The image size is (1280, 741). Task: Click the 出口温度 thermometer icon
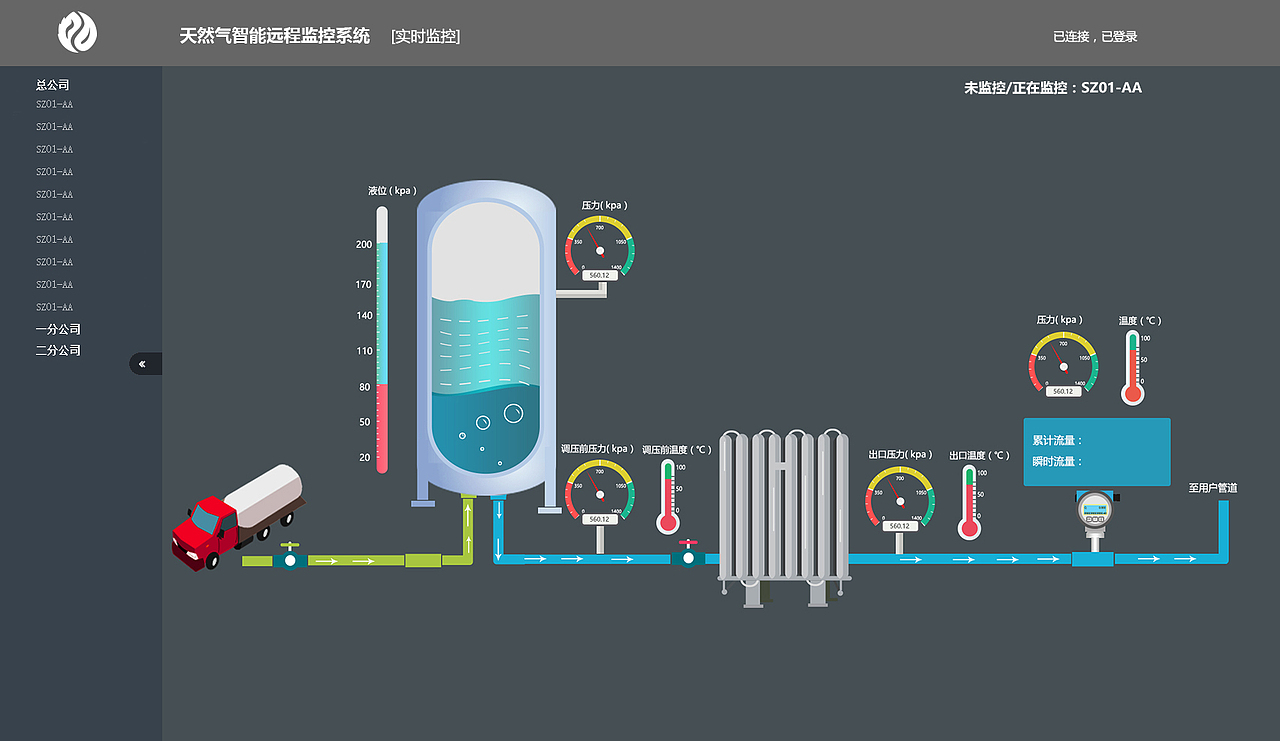tap(968, 495)
